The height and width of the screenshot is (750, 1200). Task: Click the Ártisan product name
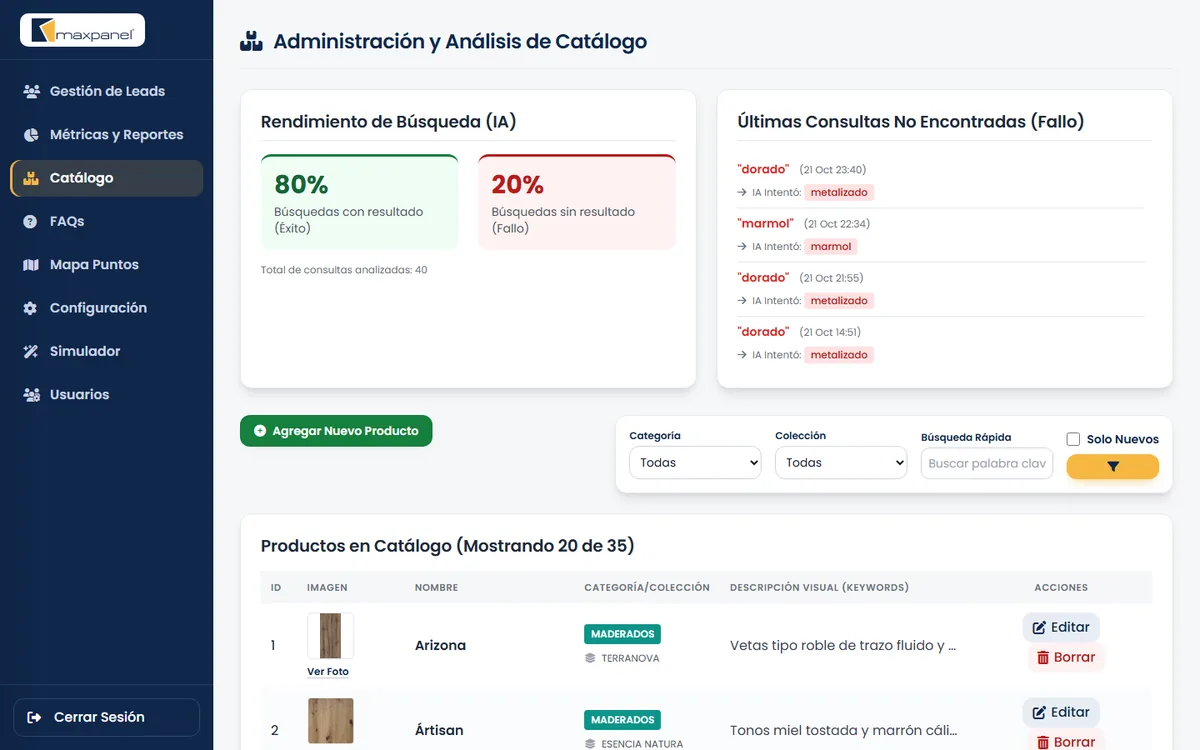439,730
